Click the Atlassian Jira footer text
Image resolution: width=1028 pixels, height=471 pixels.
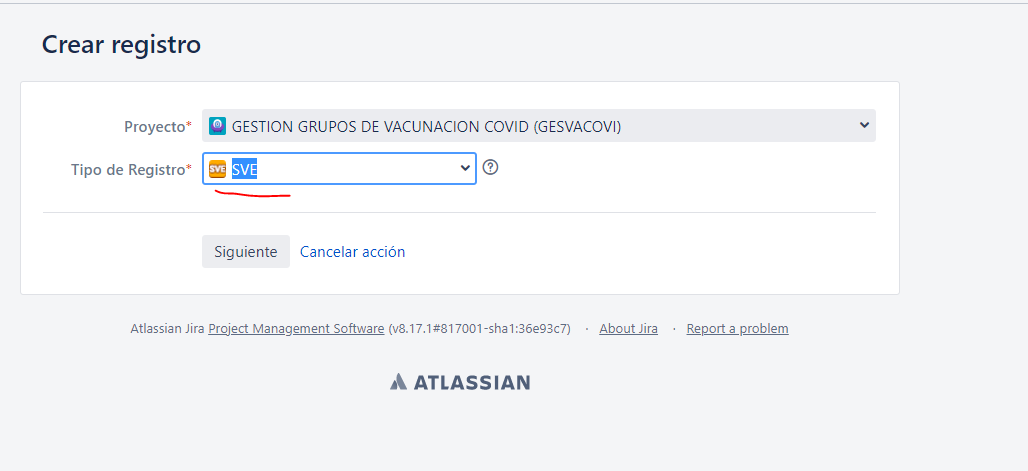pyautogui.click(x=168, y=329)
